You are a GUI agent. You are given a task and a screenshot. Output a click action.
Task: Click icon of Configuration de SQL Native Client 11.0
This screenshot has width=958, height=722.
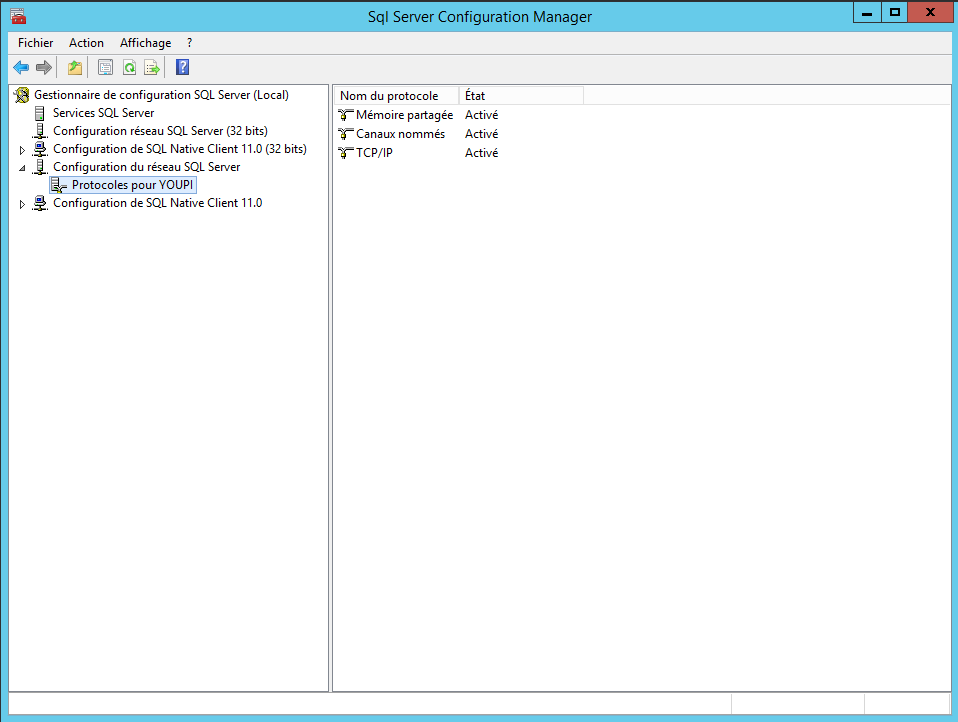click(40, 203)
